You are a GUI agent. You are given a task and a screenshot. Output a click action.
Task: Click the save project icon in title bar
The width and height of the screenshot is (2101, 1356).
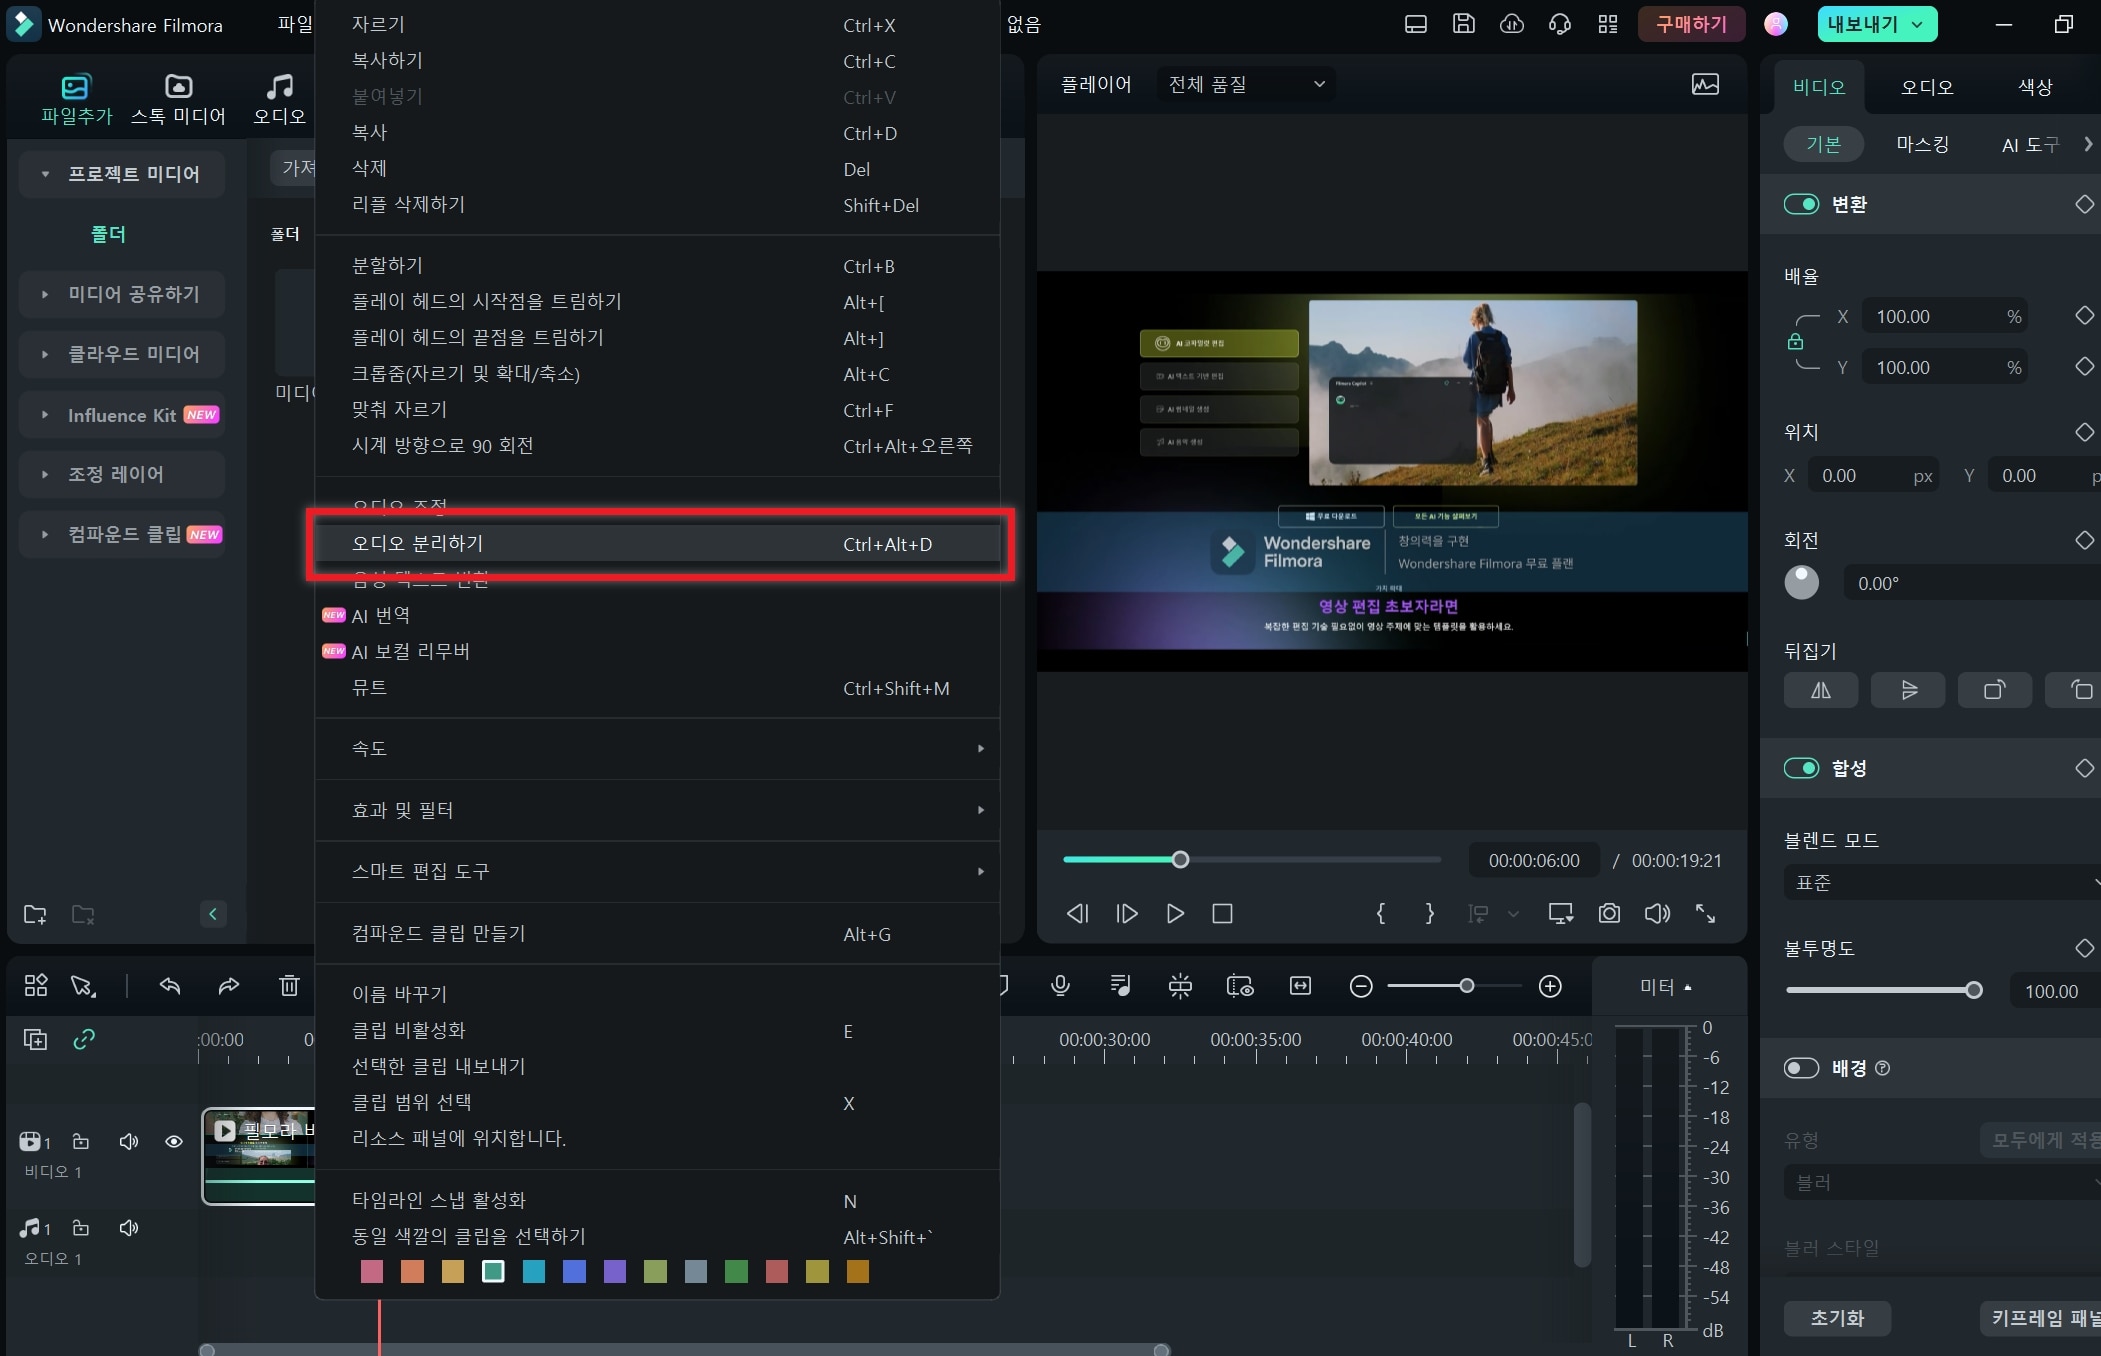pyautogui.click(x=1463, y=24)
